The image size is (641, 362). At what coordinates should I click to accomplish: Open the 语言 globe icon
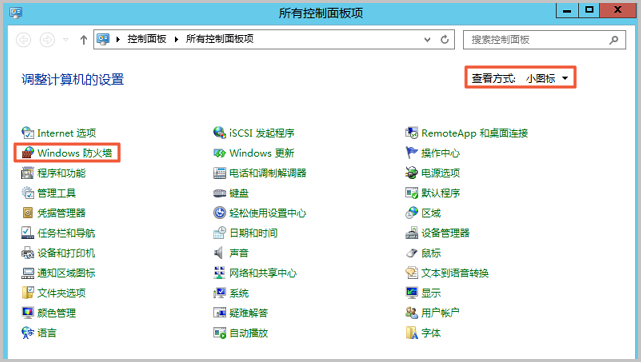coord(27,333)
